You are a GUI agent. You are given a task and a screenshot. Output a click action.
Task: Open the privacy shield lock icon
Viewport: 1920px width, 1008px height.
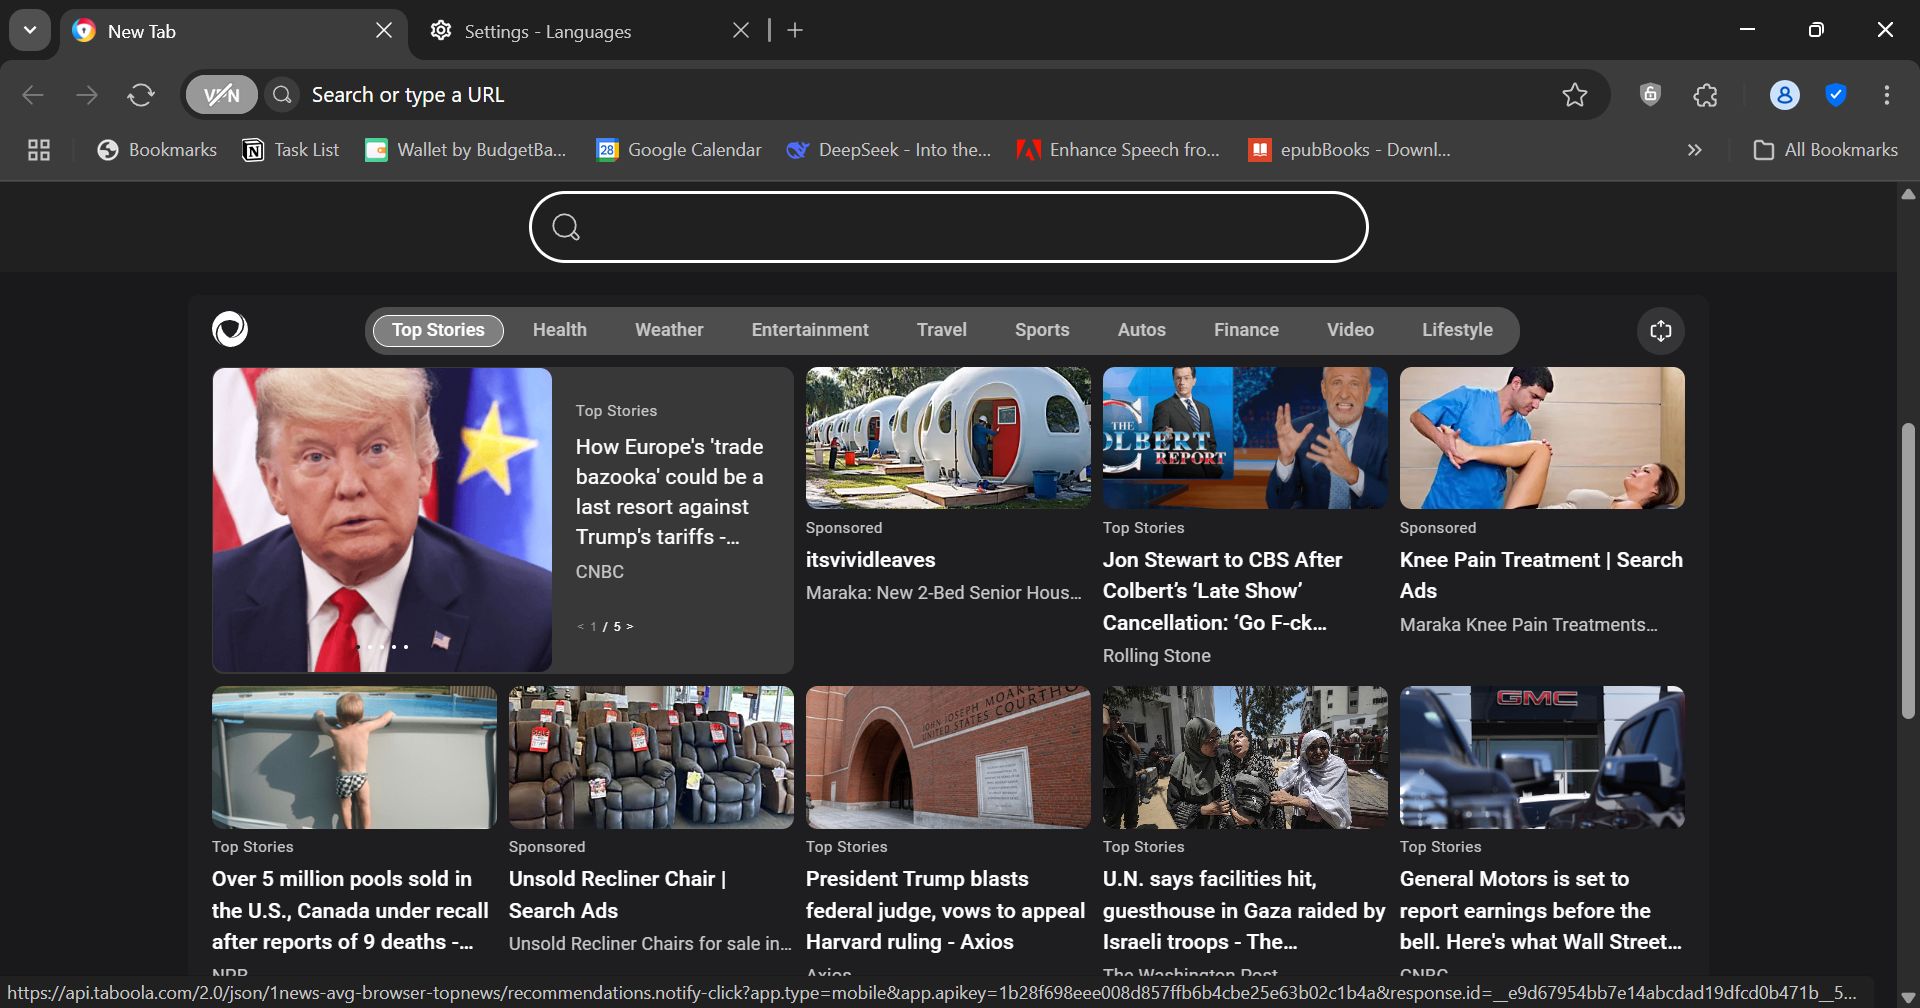pos(1650,95)
